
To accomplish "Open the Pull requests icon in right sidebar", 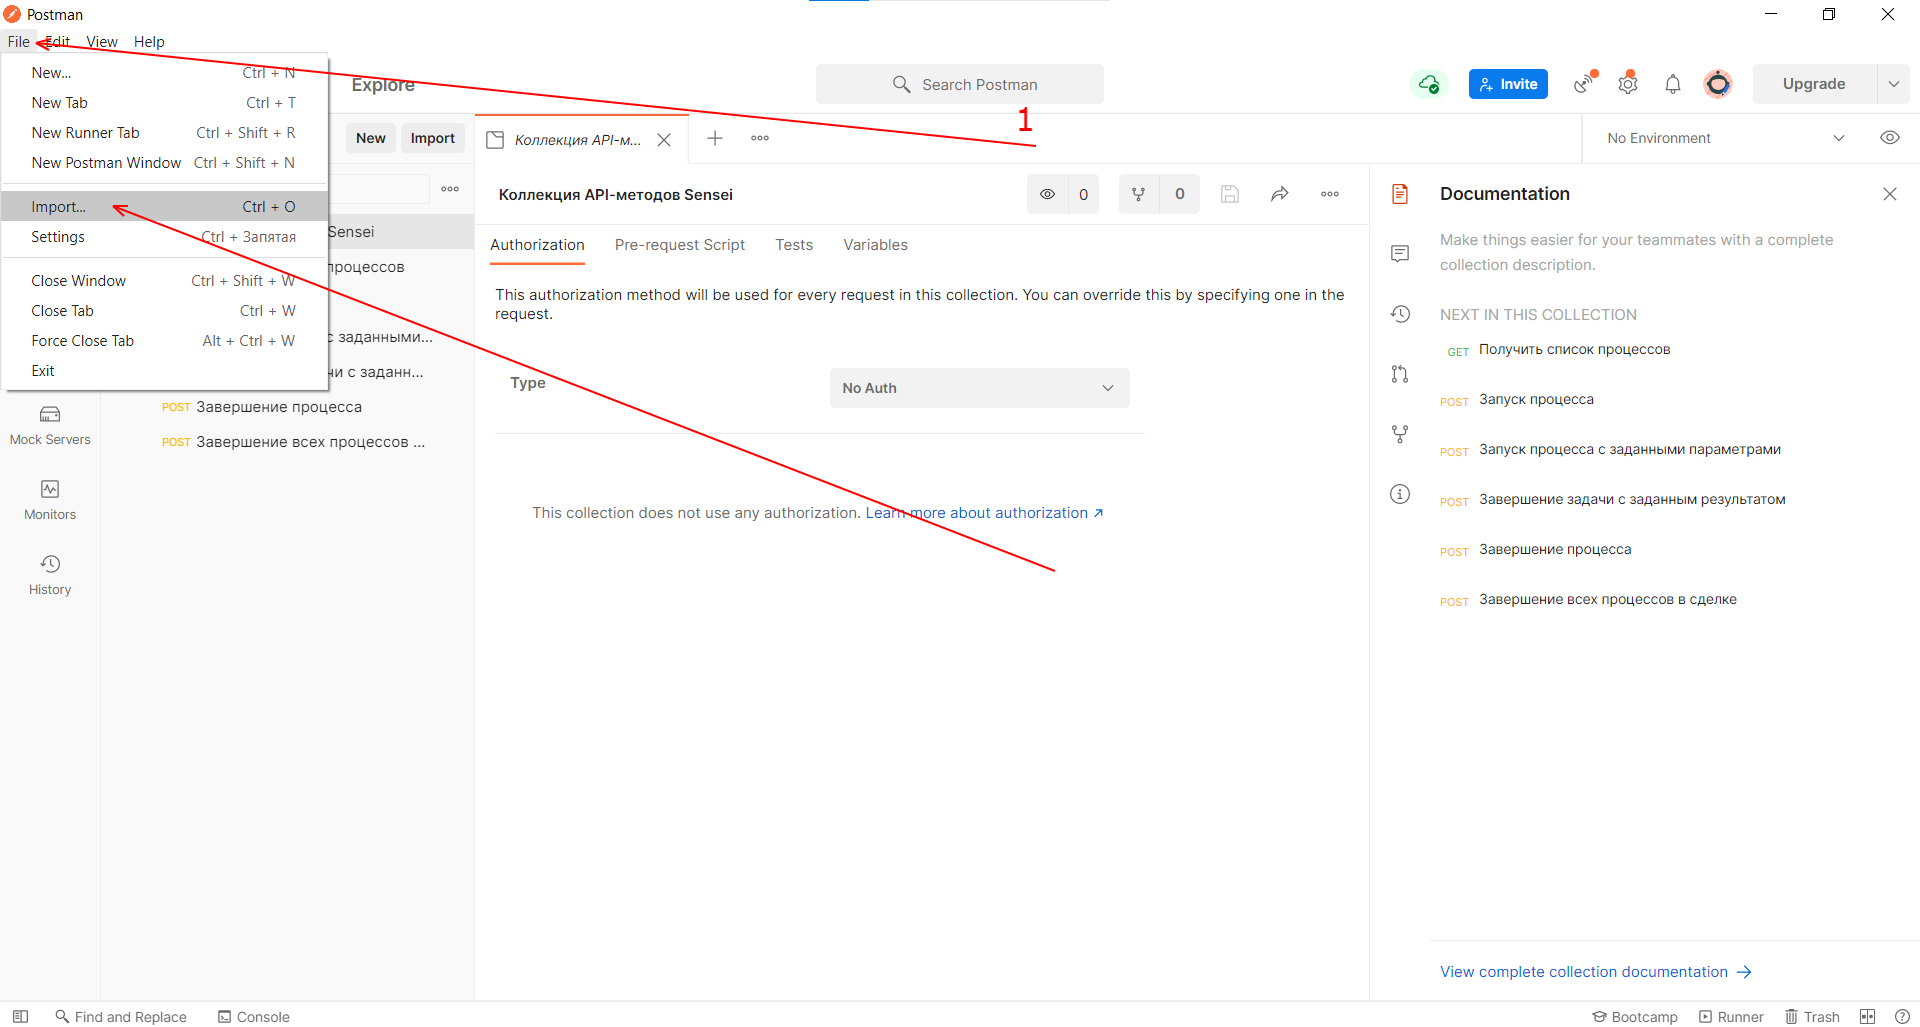I will [x=1400, y=374].
